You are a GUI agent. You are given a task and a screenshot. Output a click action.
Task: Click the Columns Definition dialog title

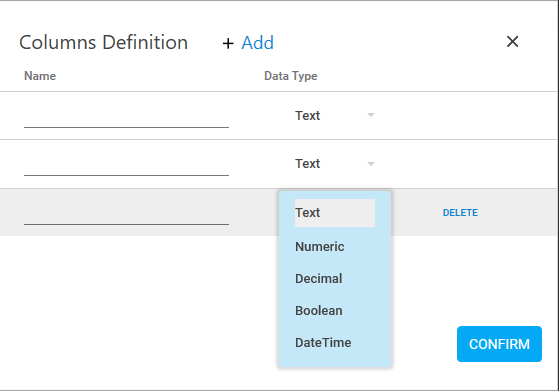point(103,42)
